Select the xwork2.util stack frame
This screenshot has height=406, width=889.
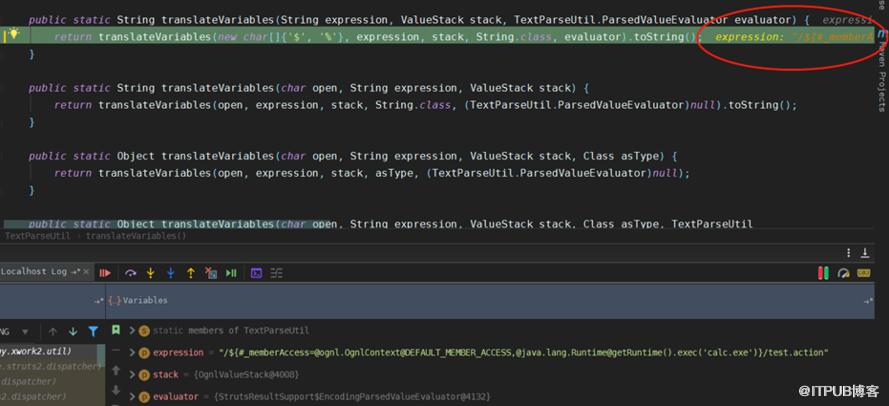coord(35,352)
